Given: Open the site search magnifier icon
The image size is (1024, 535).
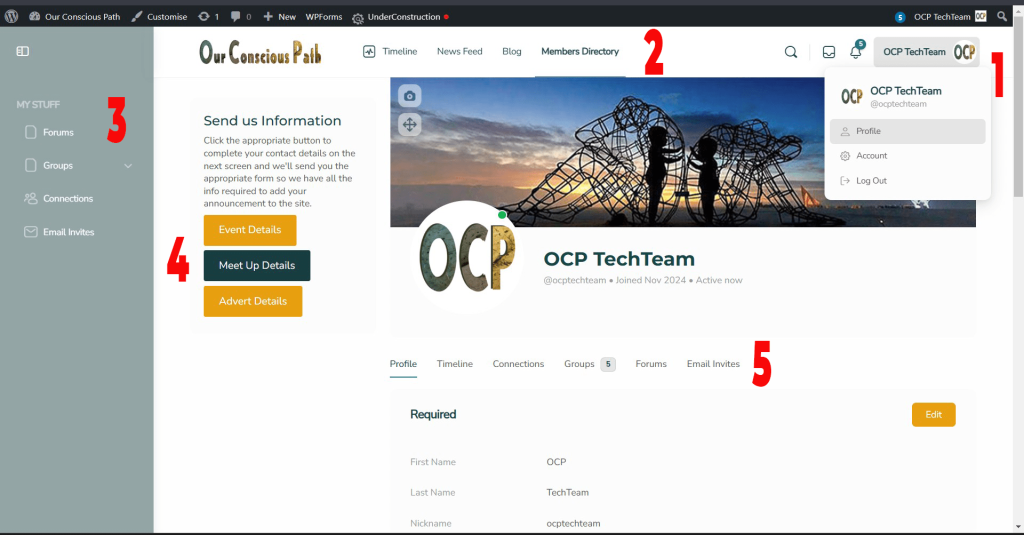Looking at the screenshot, I should coord(790,52).
